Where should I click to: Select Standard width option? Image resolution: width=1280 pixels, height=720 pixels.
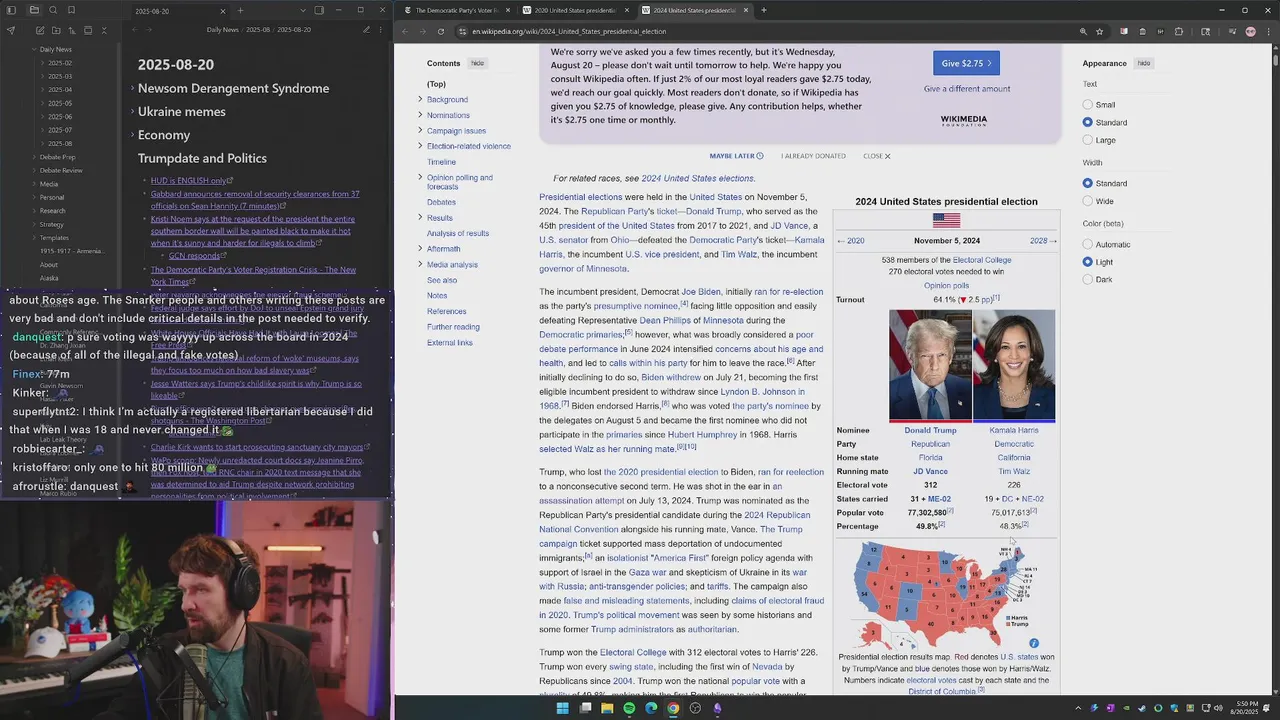(x=1088, y=183)
